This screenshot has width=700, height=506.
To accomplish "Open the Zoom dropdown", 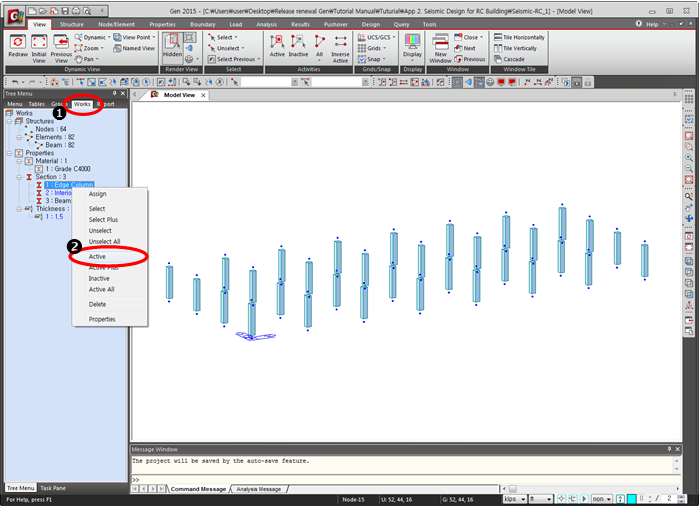I will [89, 48].
